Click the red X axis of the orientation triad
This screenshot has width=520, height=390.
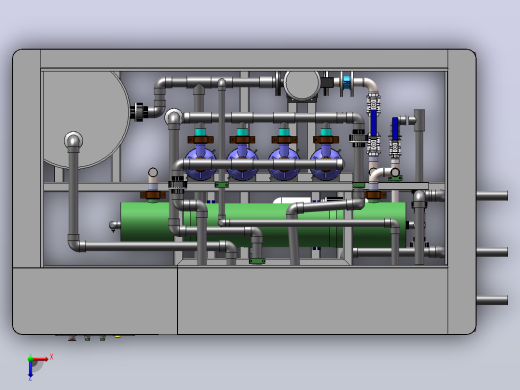pyautogui.click(x=41, y=359)
